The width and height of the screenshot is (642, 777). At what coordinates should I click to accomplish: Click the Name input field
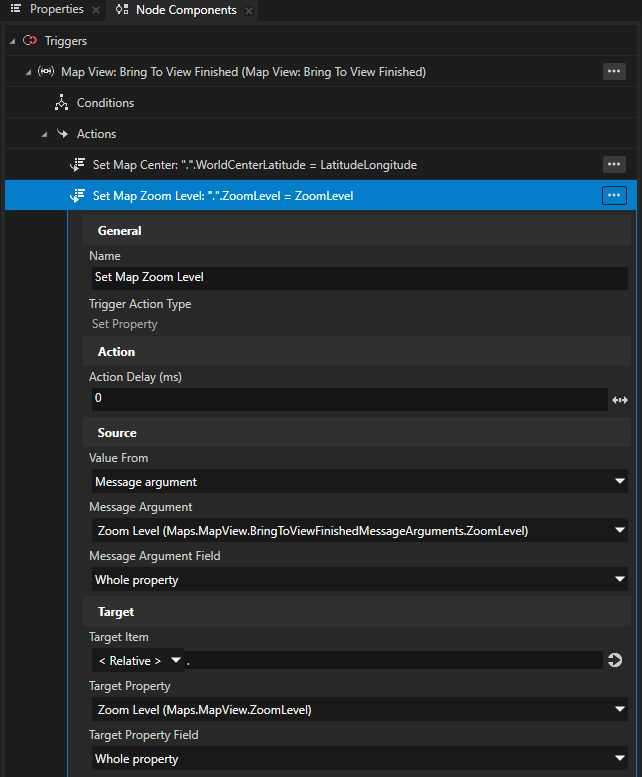click(x=359, y=277)
